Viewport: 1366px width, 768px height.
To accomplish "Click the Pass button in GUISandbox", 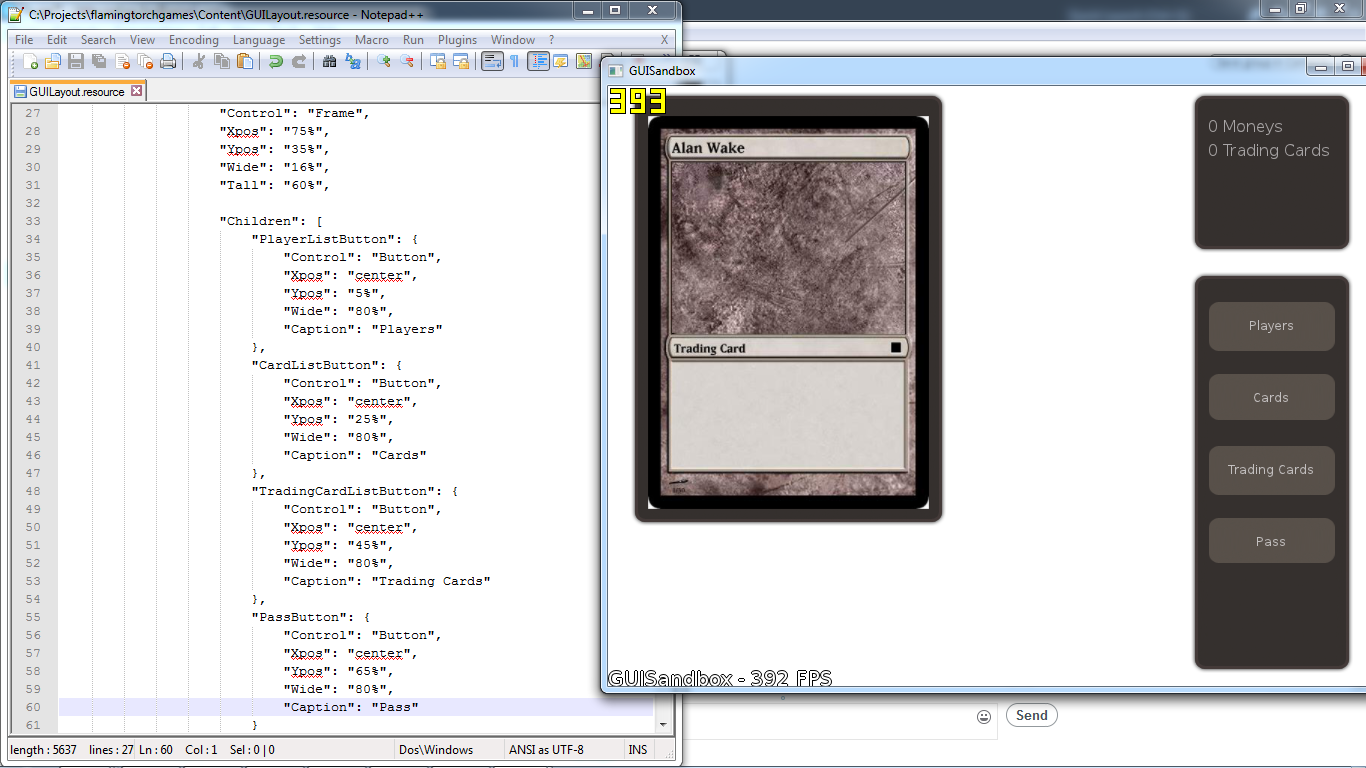I will tap(1271, 542).
